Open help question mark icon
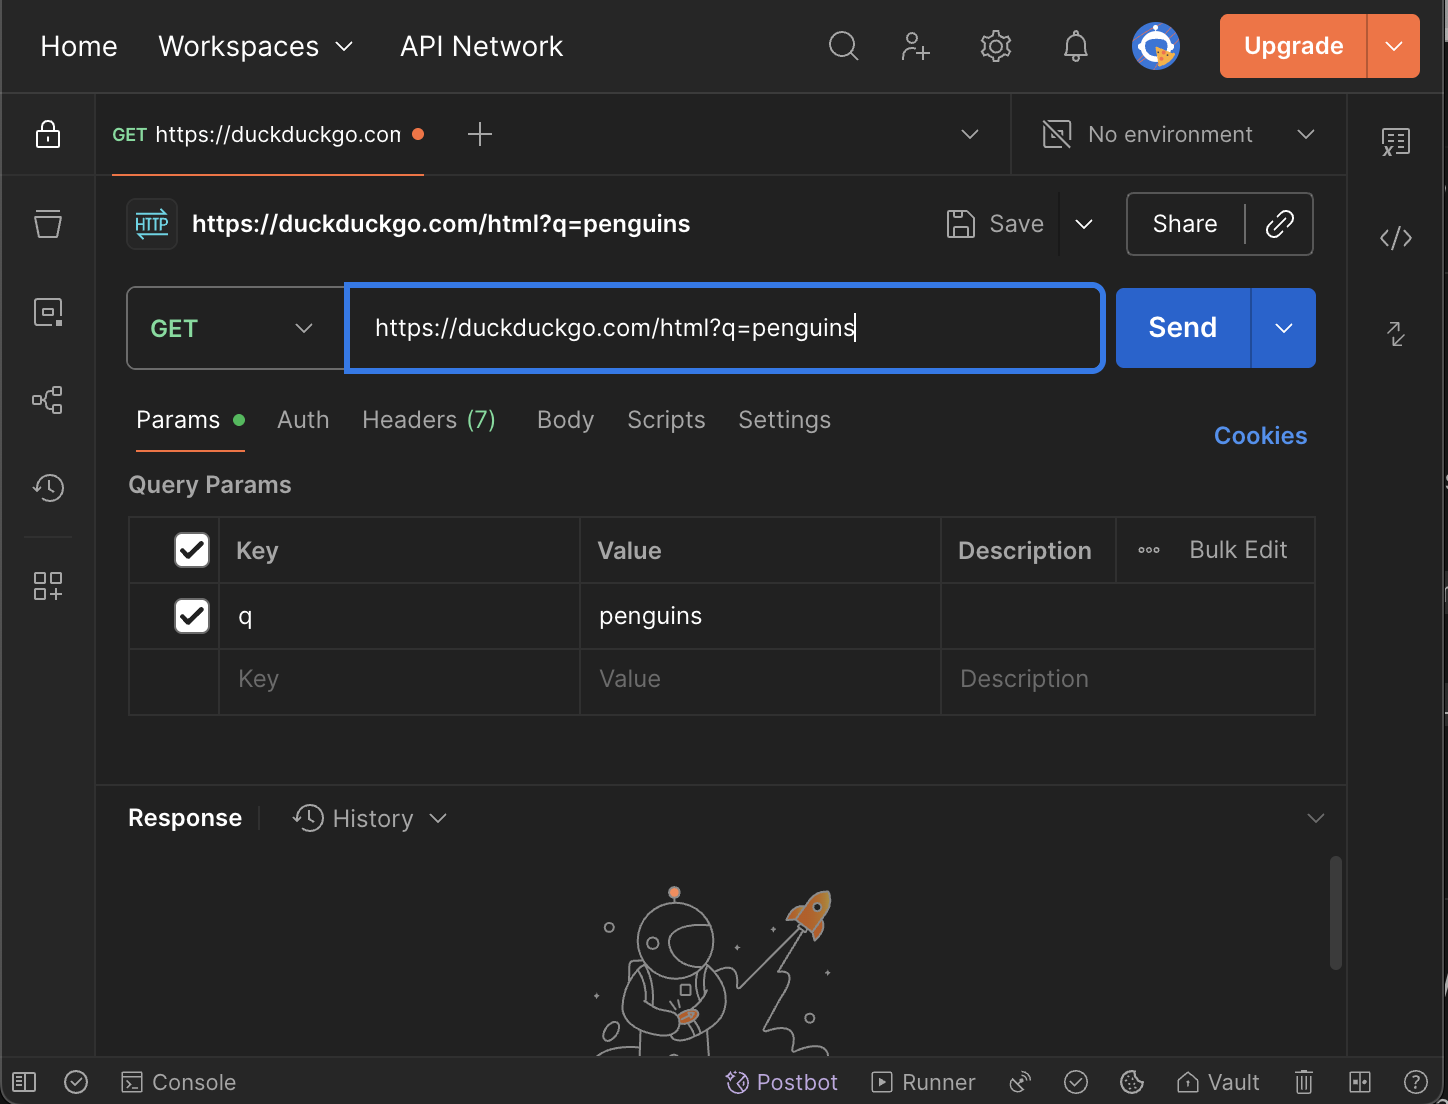Viewport: 1448px width, 1104px height. [x=1416, y=1082]
